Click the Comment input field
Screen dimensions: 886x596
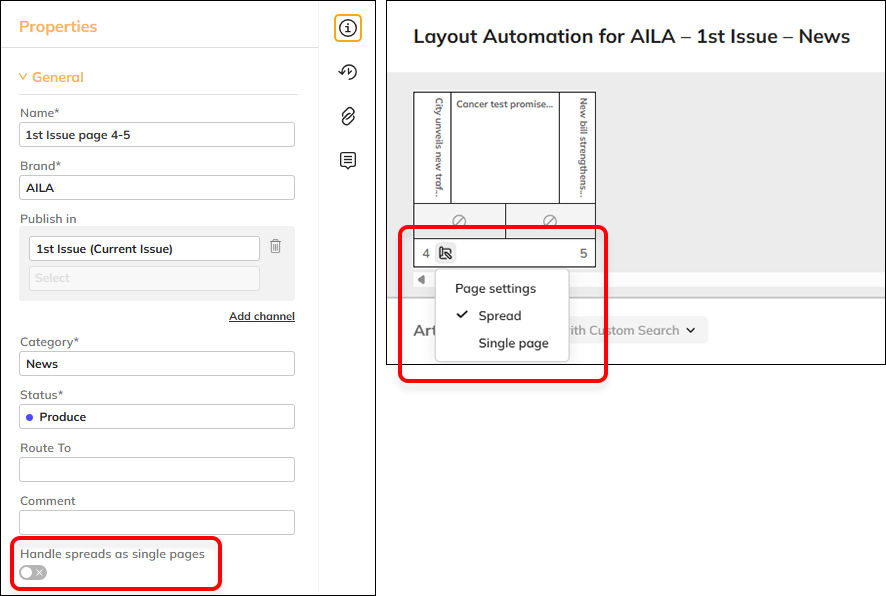pyautogui.click(x=157, y=522)
